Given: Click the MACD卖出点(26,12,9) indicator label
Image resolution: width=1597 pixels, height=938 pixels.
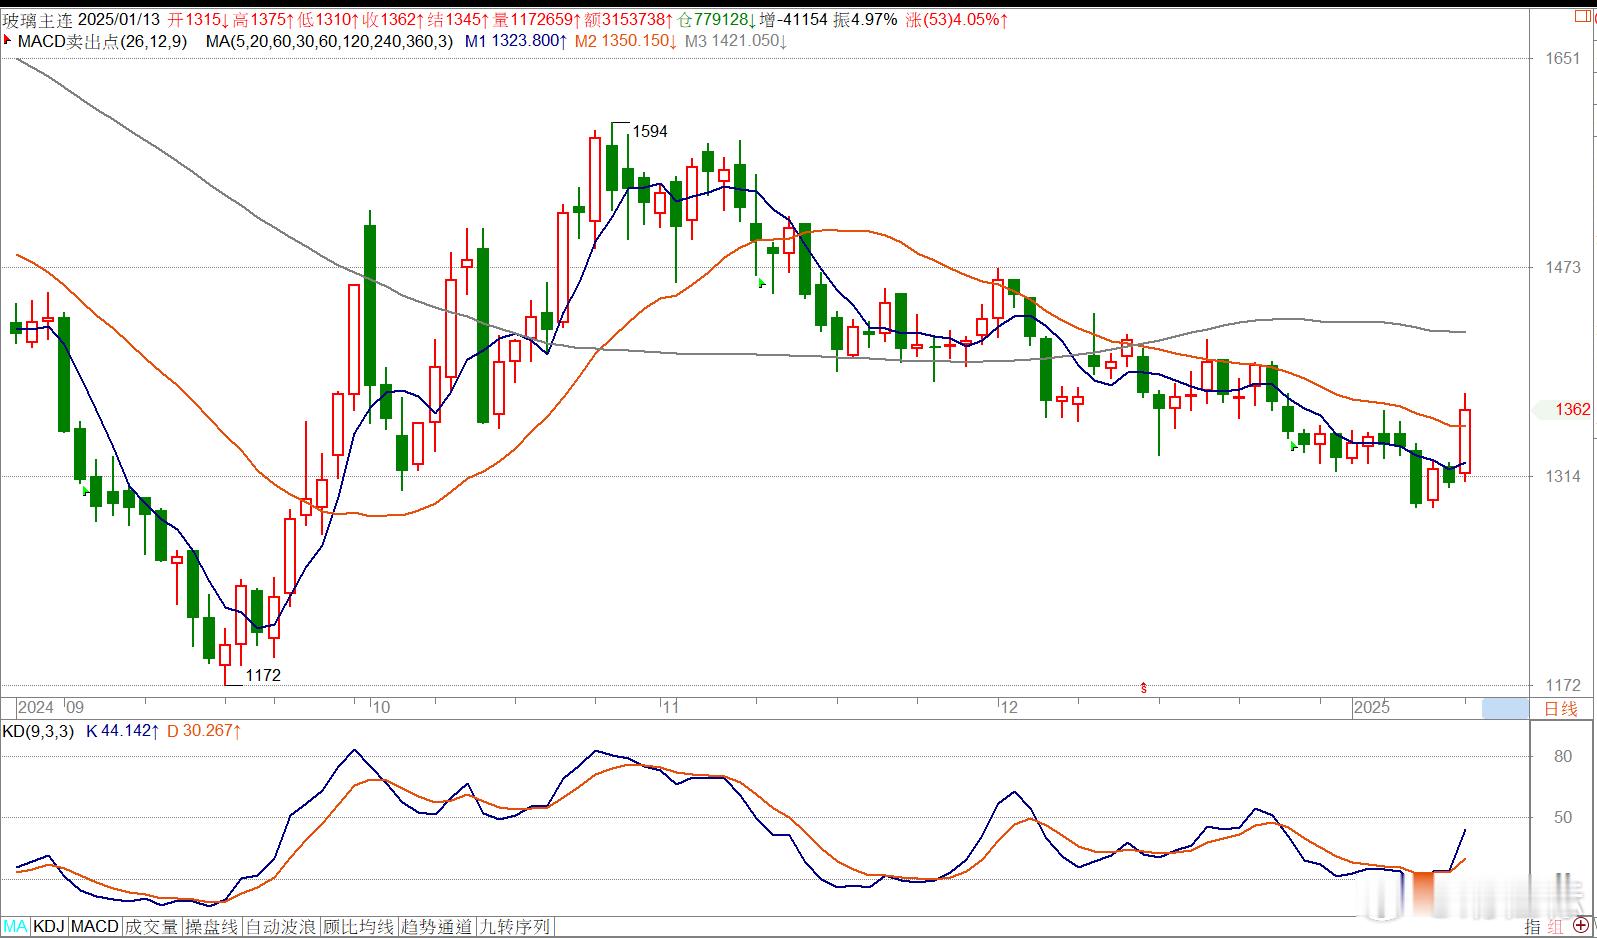Looking at the screenshot, I should 103,41.
